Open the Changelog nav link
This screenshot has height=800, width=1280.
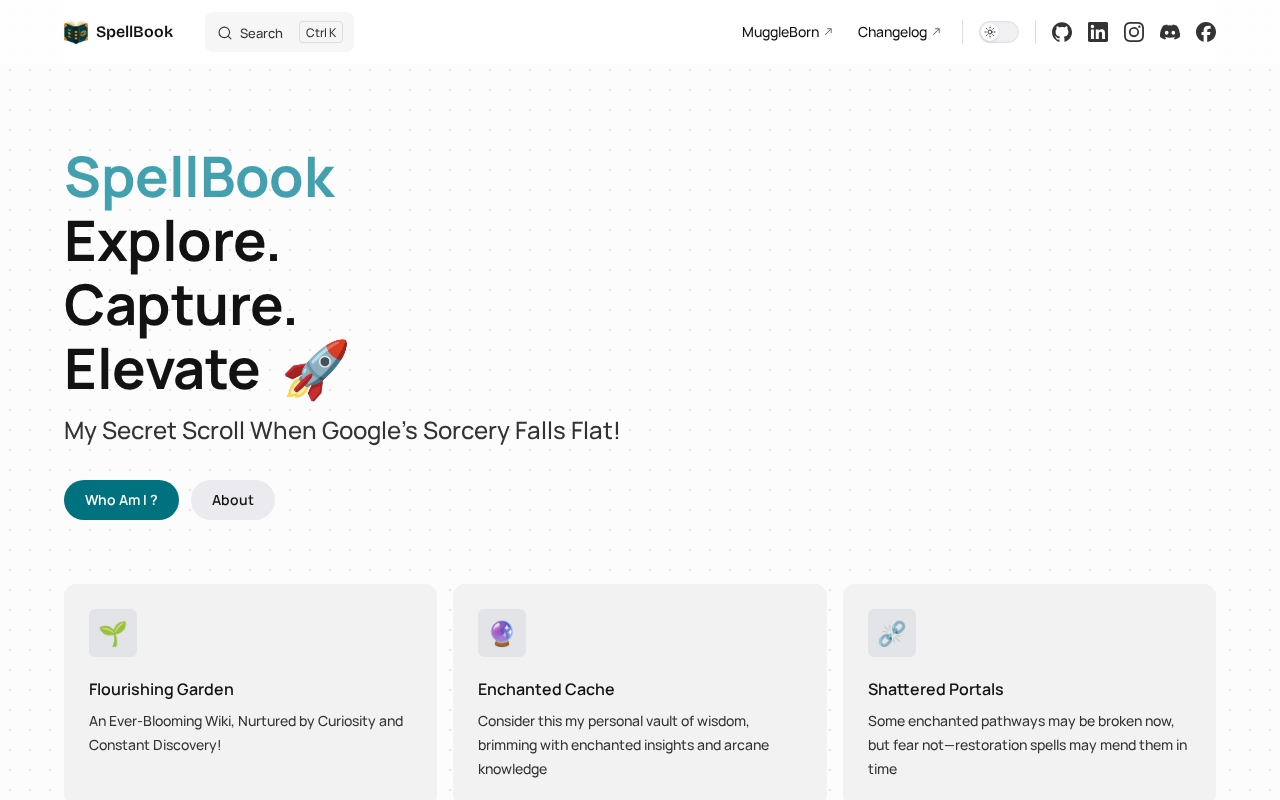pos(899,32)
